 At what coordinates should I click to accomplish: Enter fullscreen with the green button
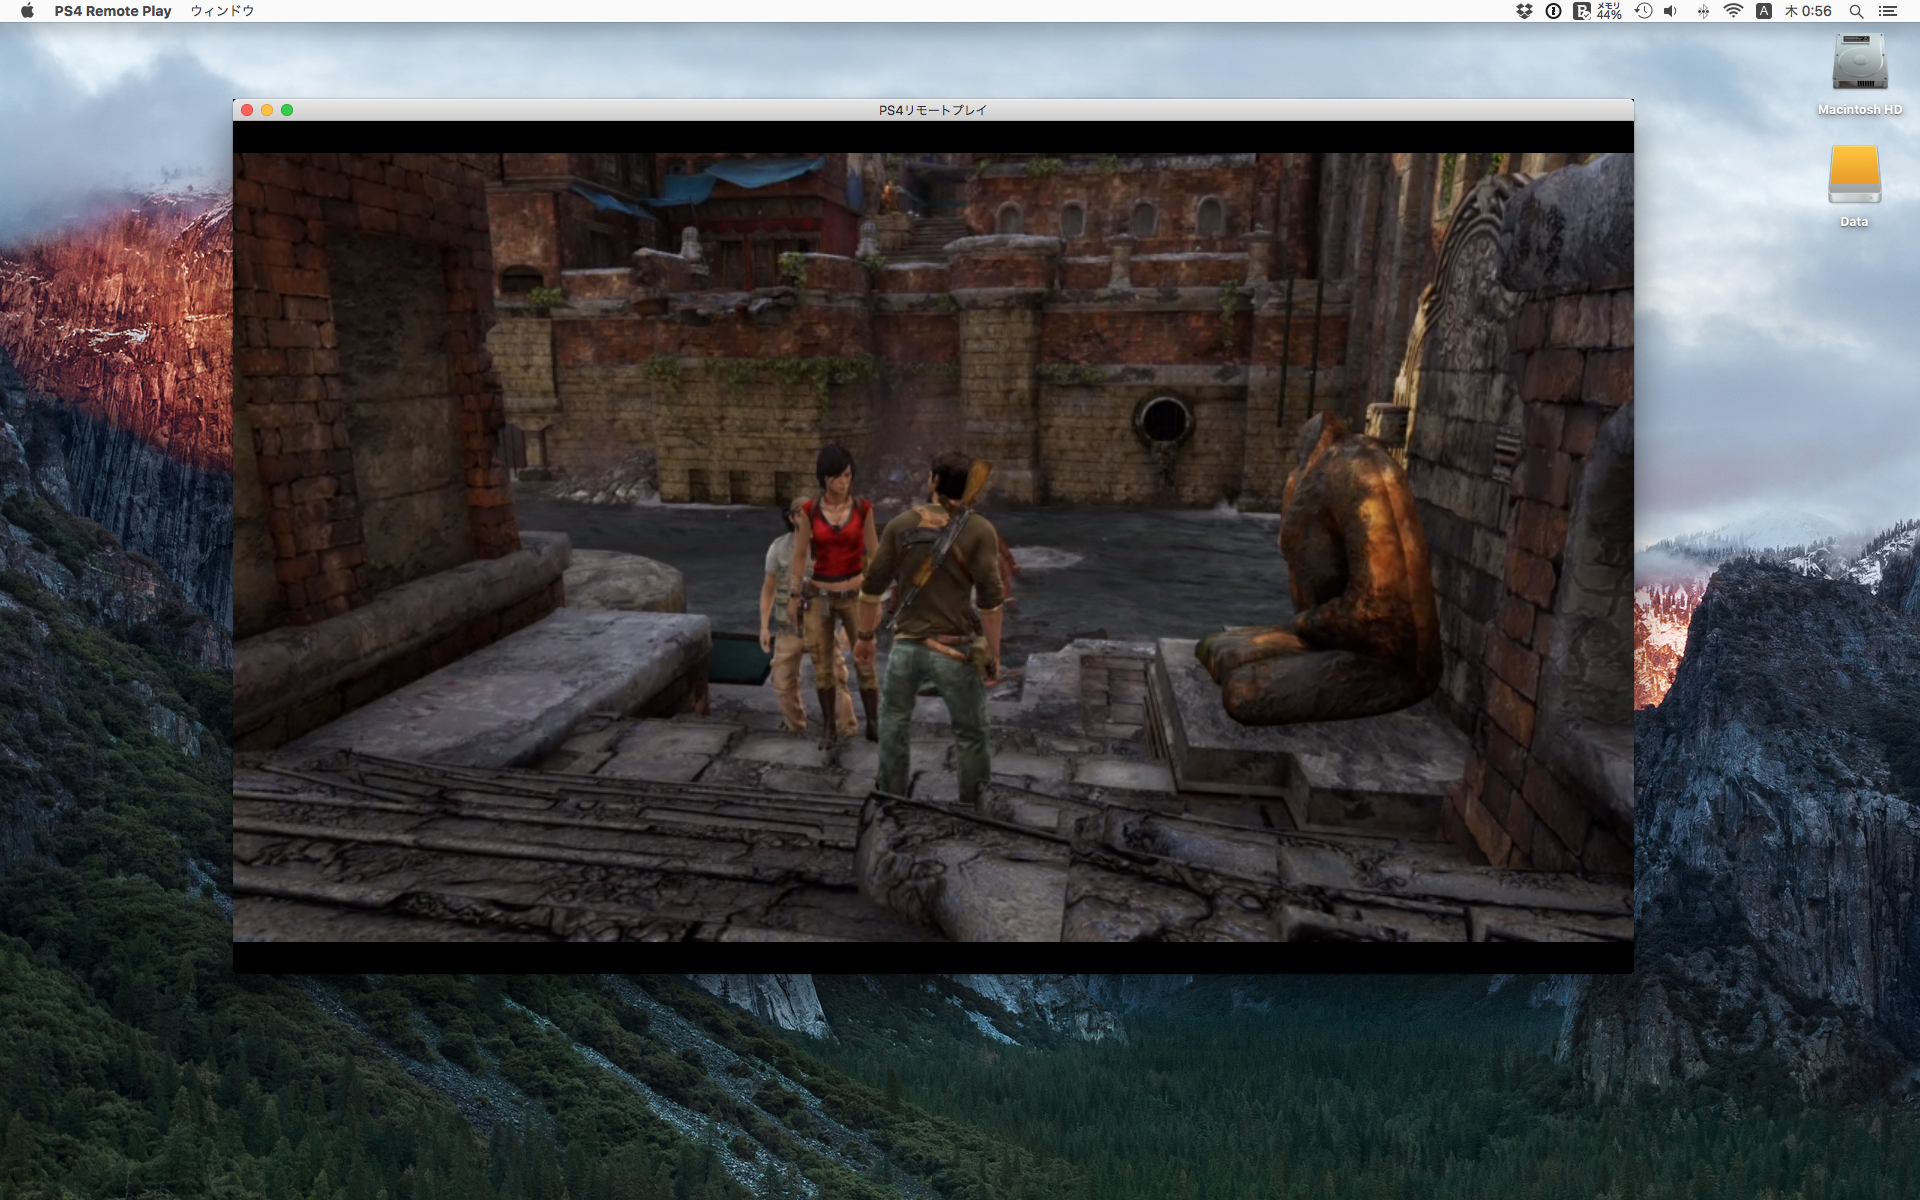pyautogui.click(x=287, y=110)
